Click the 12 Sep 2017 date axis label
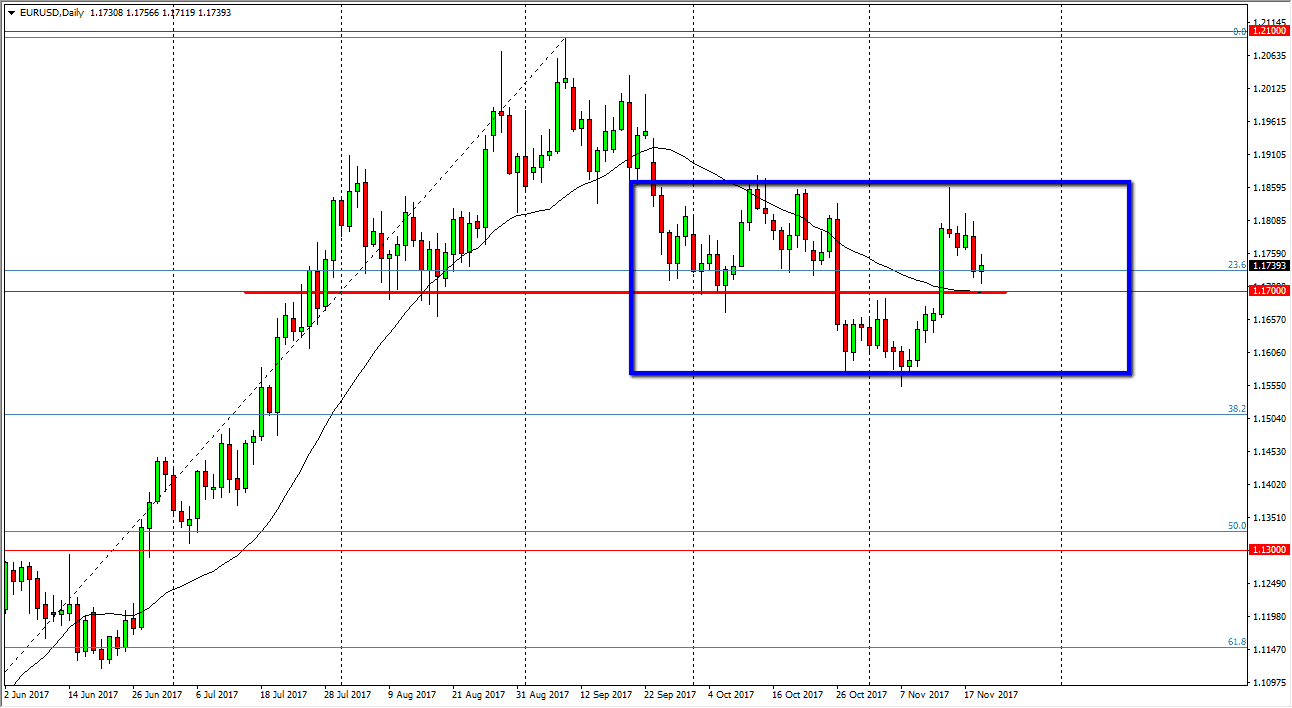 coord(604,694)
